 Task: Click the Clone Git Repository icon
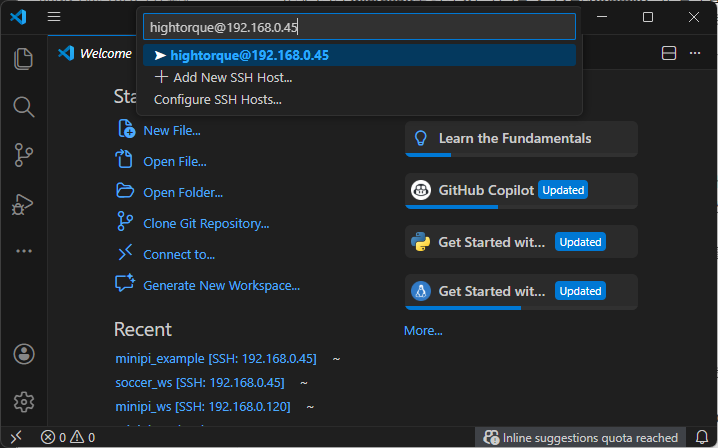[x=125, y=221]
